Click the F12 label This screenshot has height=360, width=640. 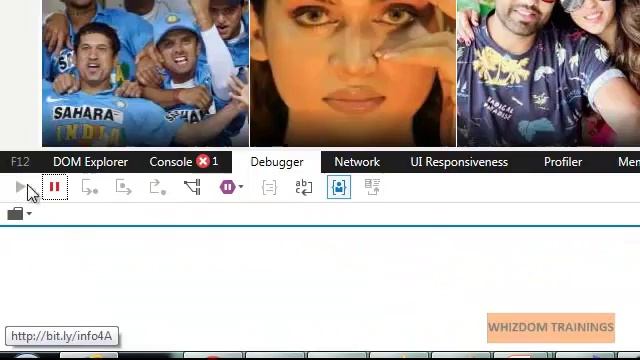[x=20, y=162]
